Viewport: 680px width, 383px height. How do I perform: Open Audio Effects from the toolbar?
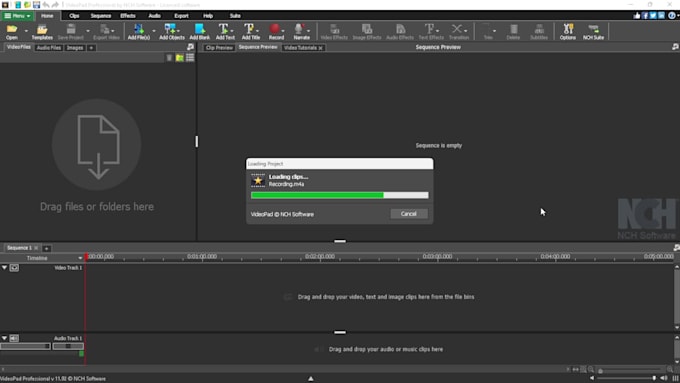tap(400, 32)
